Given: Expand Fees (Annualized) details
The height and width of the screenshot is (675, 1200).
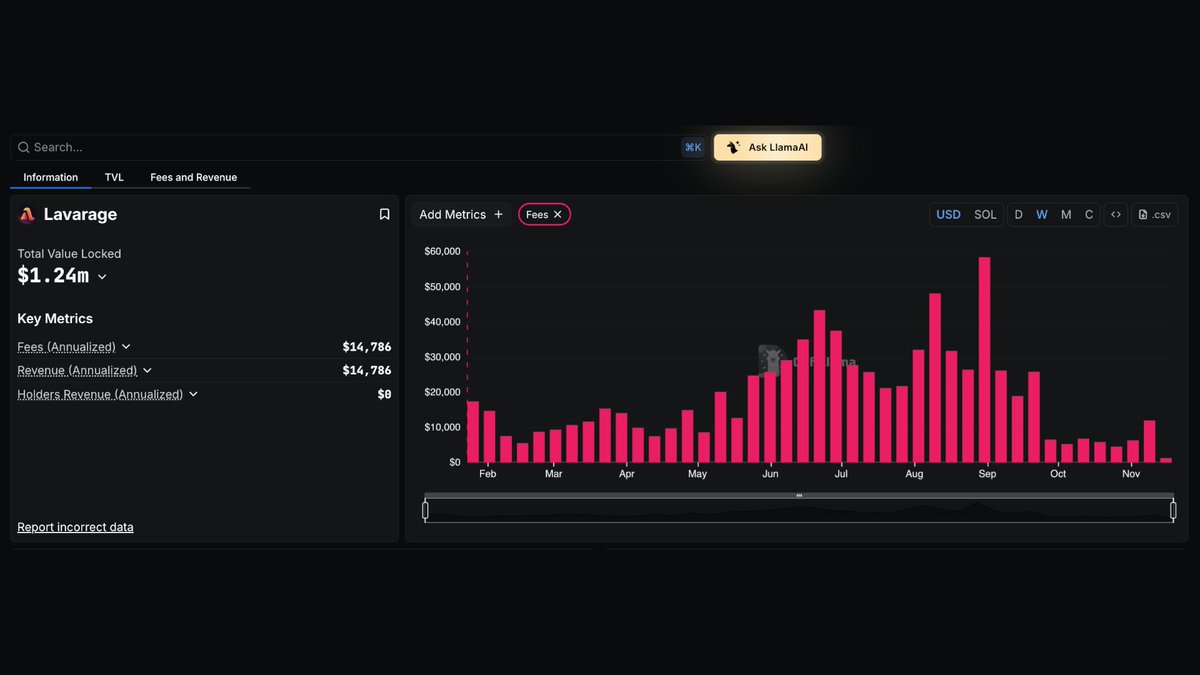Looking at the screenshot, I should click(126, 347).
